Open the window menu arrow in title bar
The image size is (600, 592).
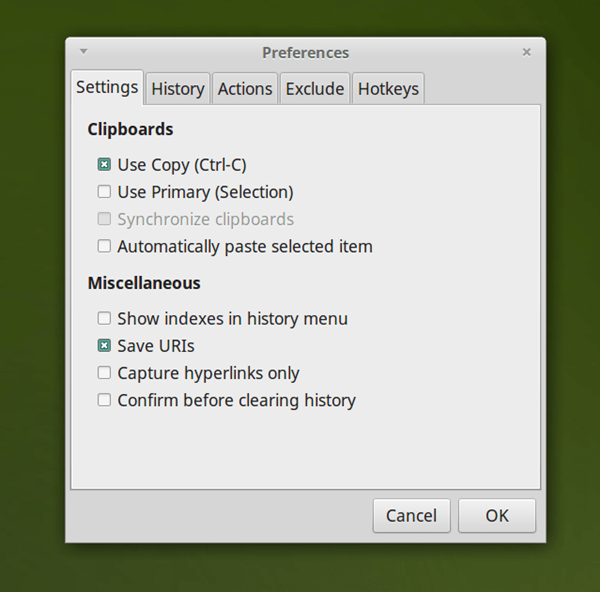(x=84, y=51)
